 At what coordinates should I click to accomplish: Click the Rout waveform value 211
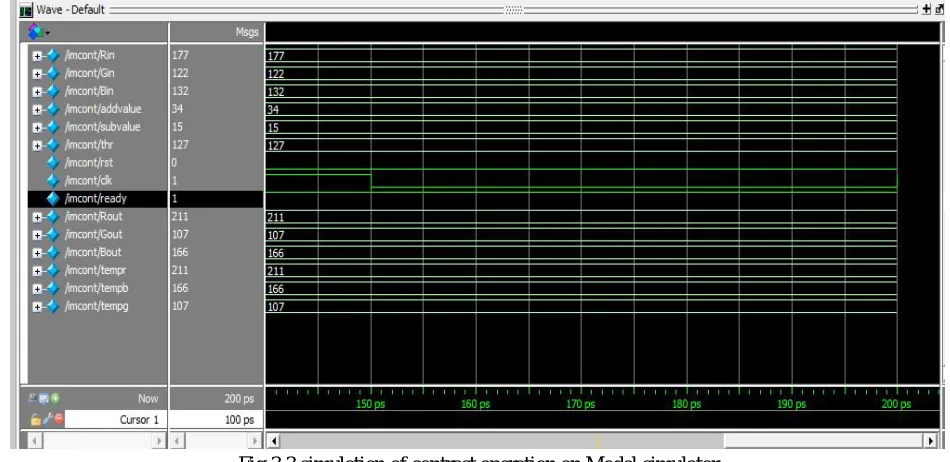[276, 217]
